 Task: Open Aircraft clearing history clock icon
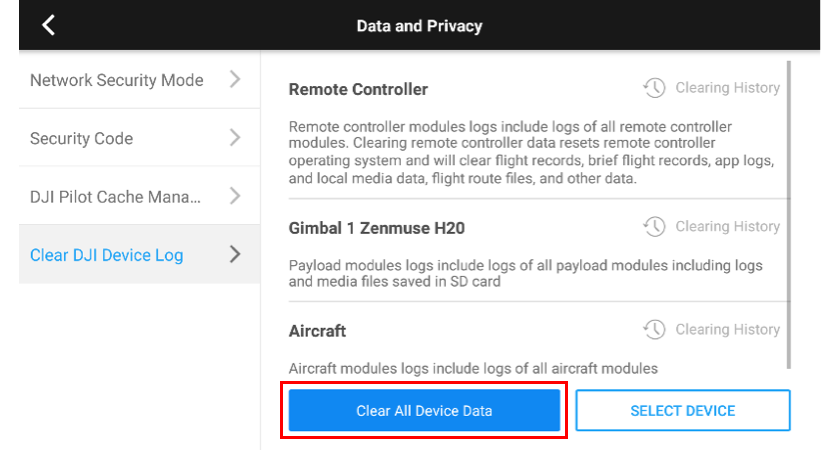click(654, 329)
